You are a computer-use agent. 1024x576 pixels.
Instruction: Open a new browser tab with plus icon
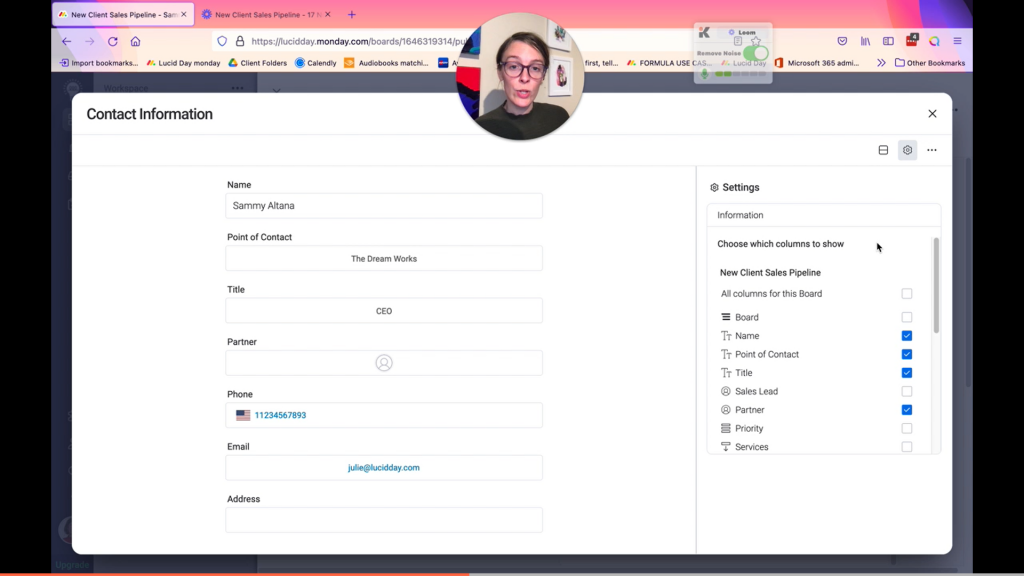pyautogui.click(x=351, y=14)
